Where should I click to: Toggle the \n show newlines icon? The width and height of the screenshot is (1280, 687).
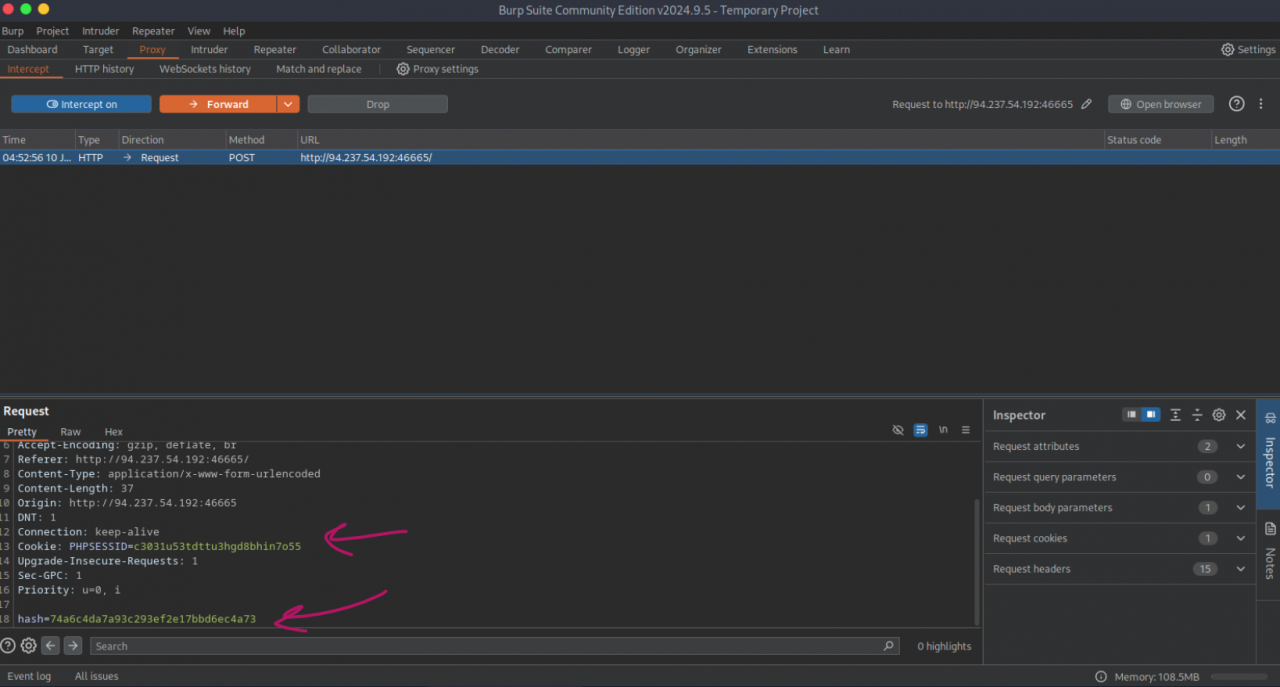(x=943, y=430)
